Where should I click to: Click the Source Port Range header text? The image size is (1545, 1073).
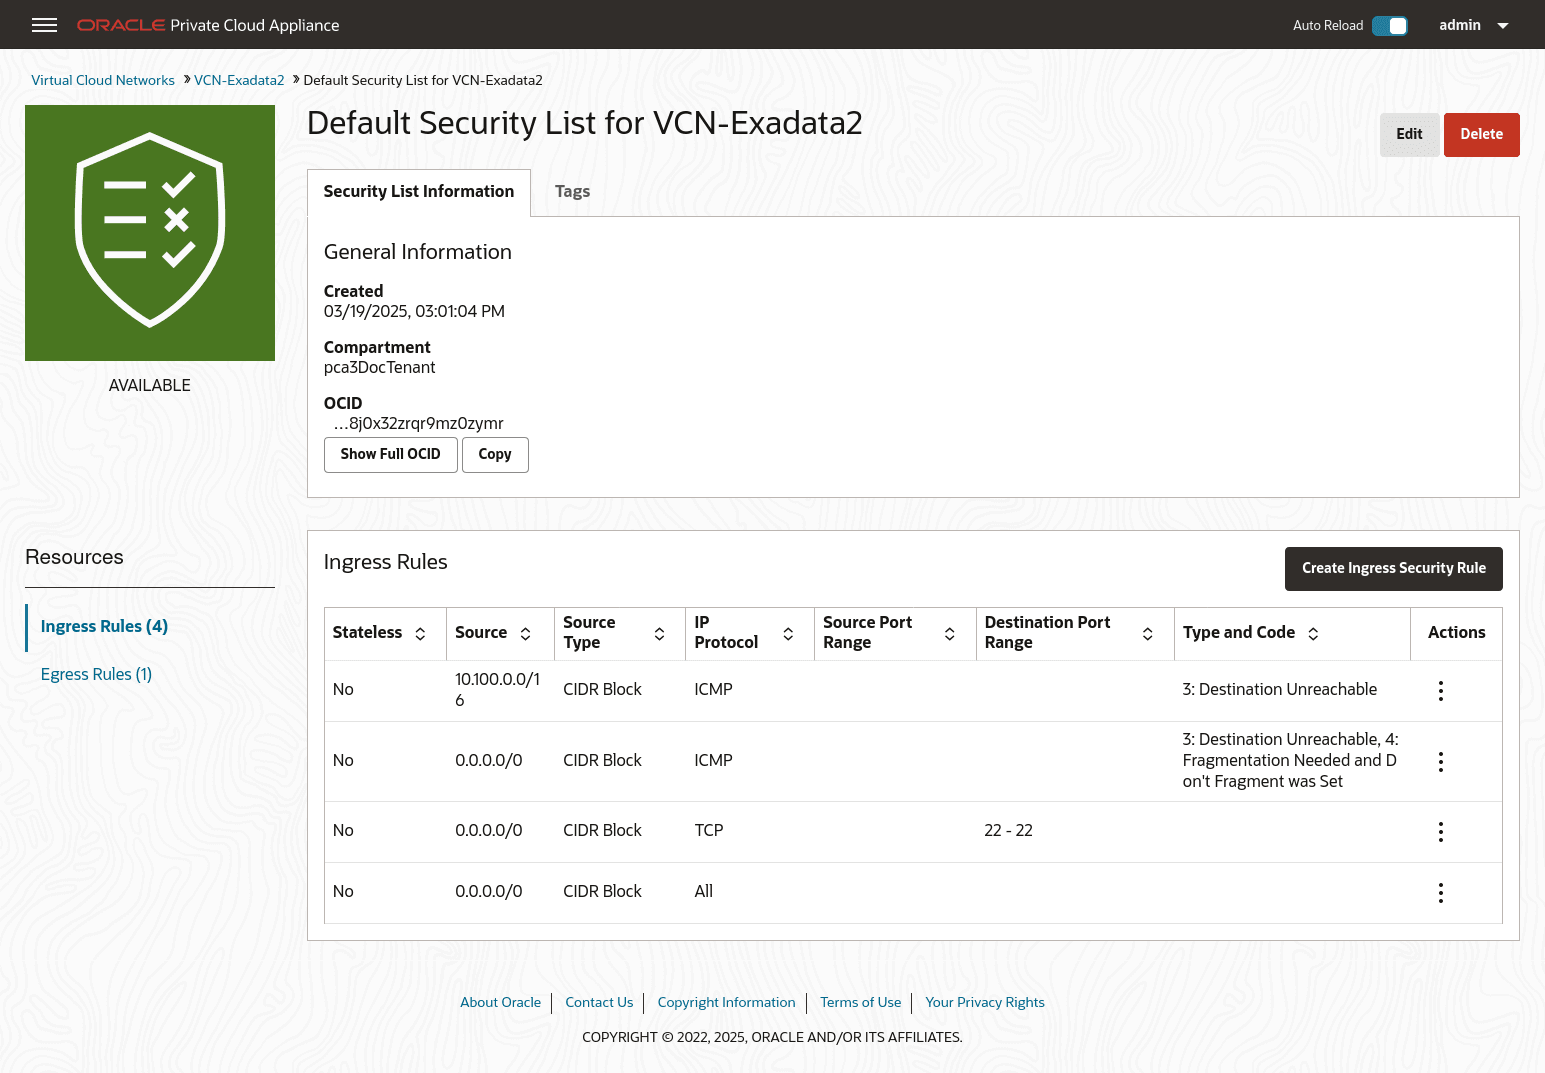(x=867, y=633)
